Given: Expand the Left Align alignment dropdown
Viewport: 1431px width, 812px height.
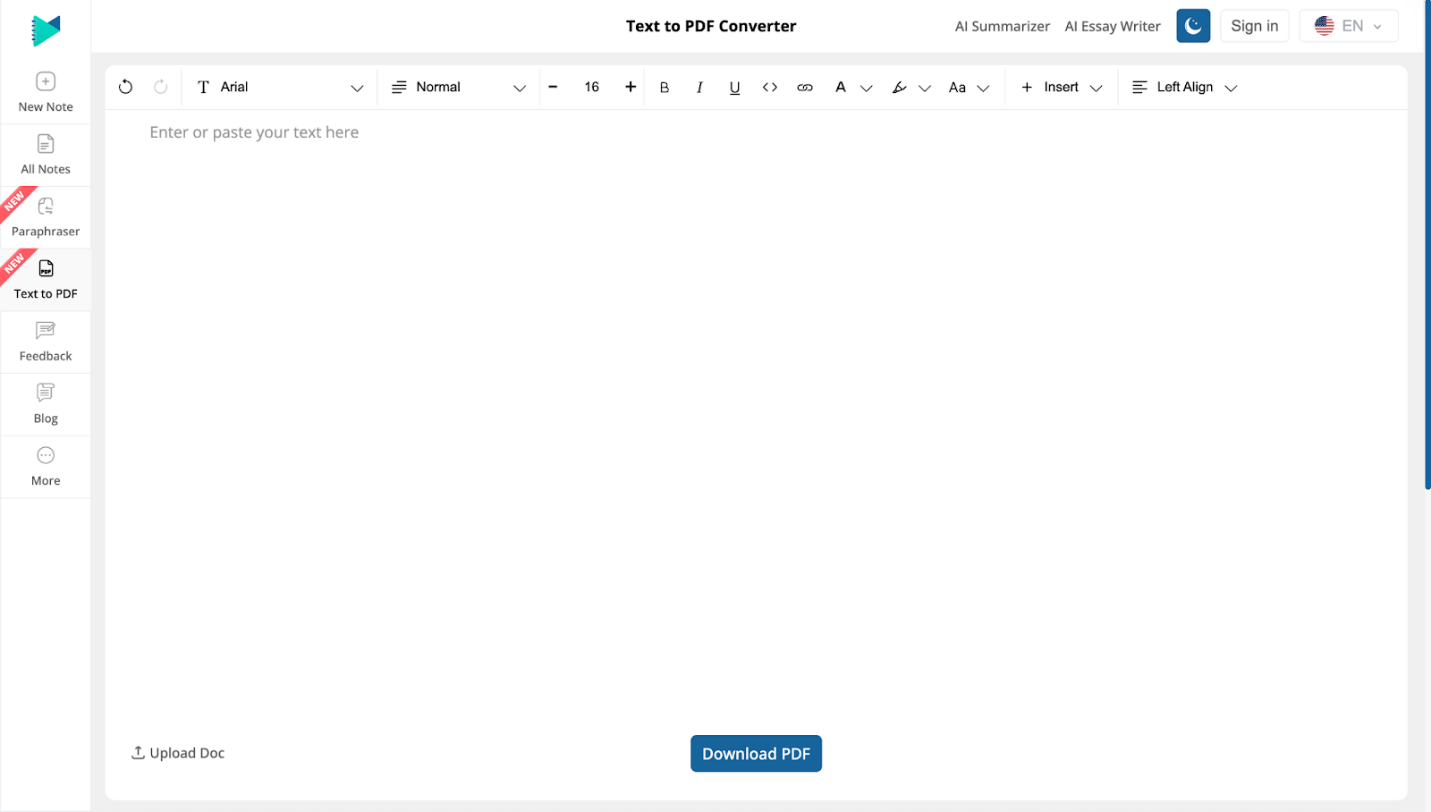Looking at the screenshot, I should [1184, 87].
